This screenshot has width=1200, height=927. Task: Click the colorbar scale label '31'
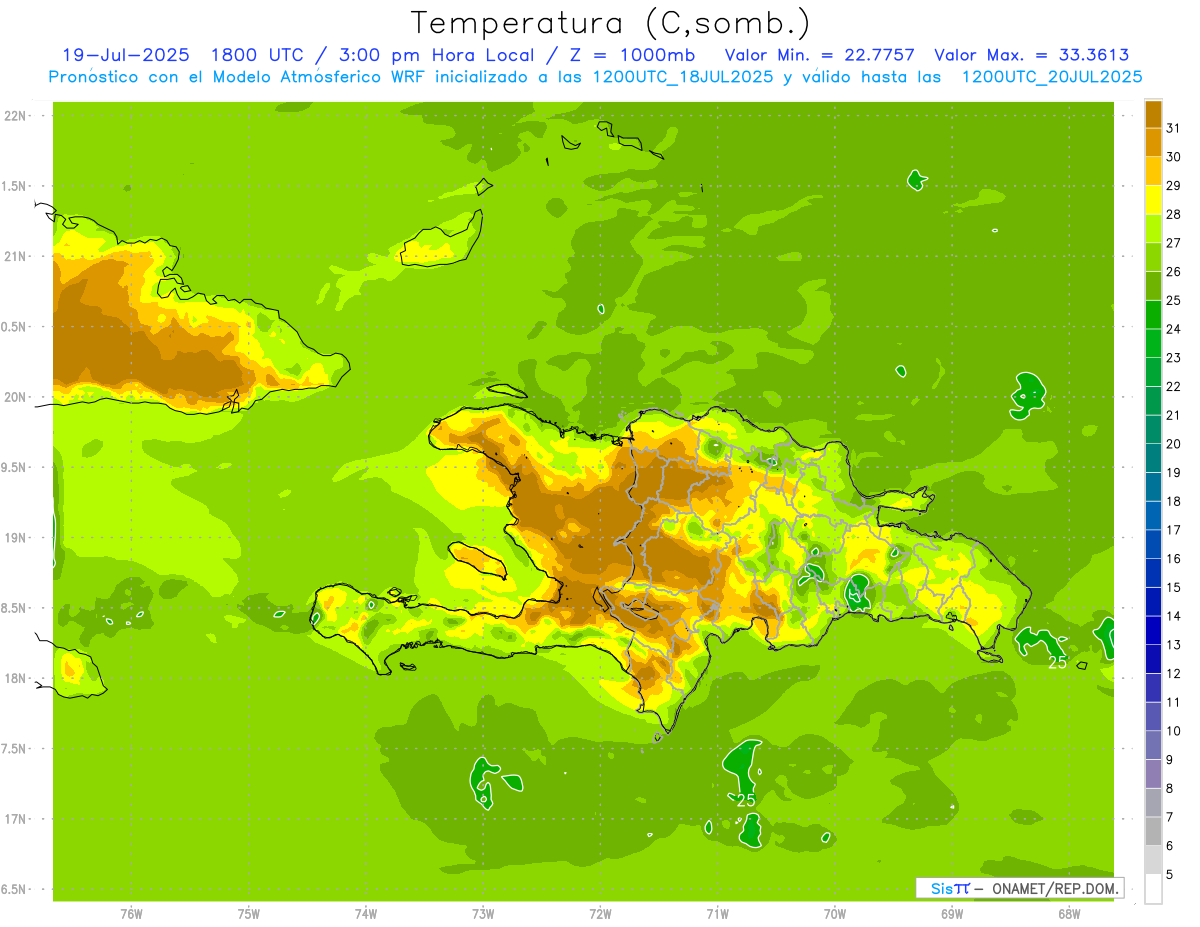coord(1174,128)
